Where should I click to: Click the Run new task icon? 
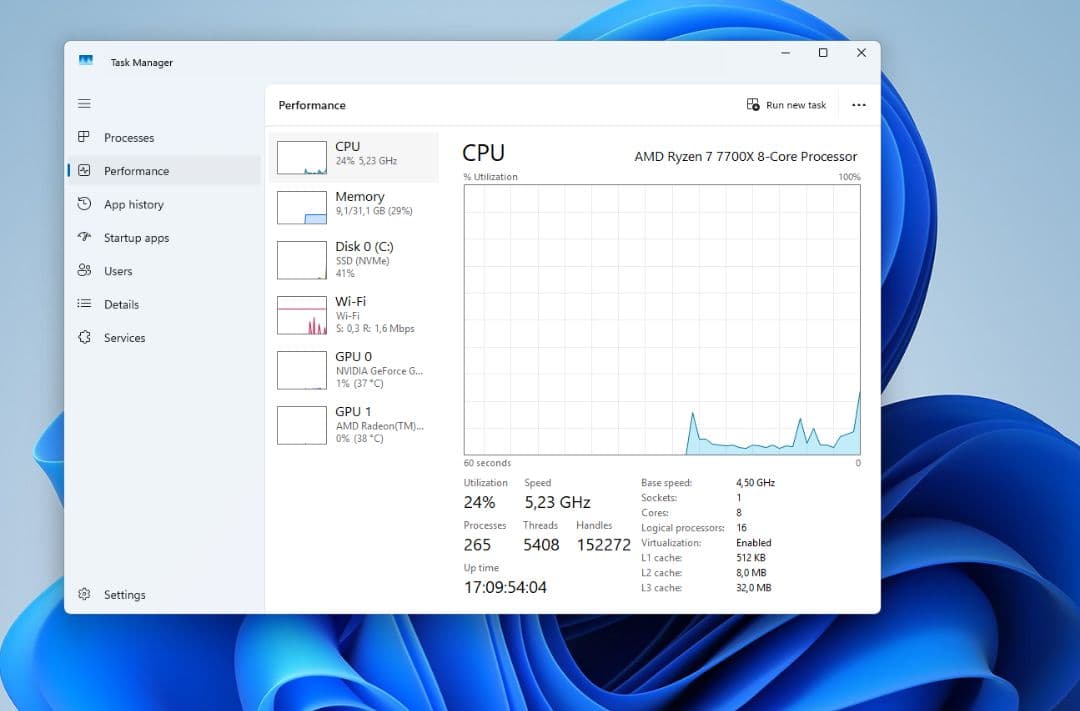[752, 104]
